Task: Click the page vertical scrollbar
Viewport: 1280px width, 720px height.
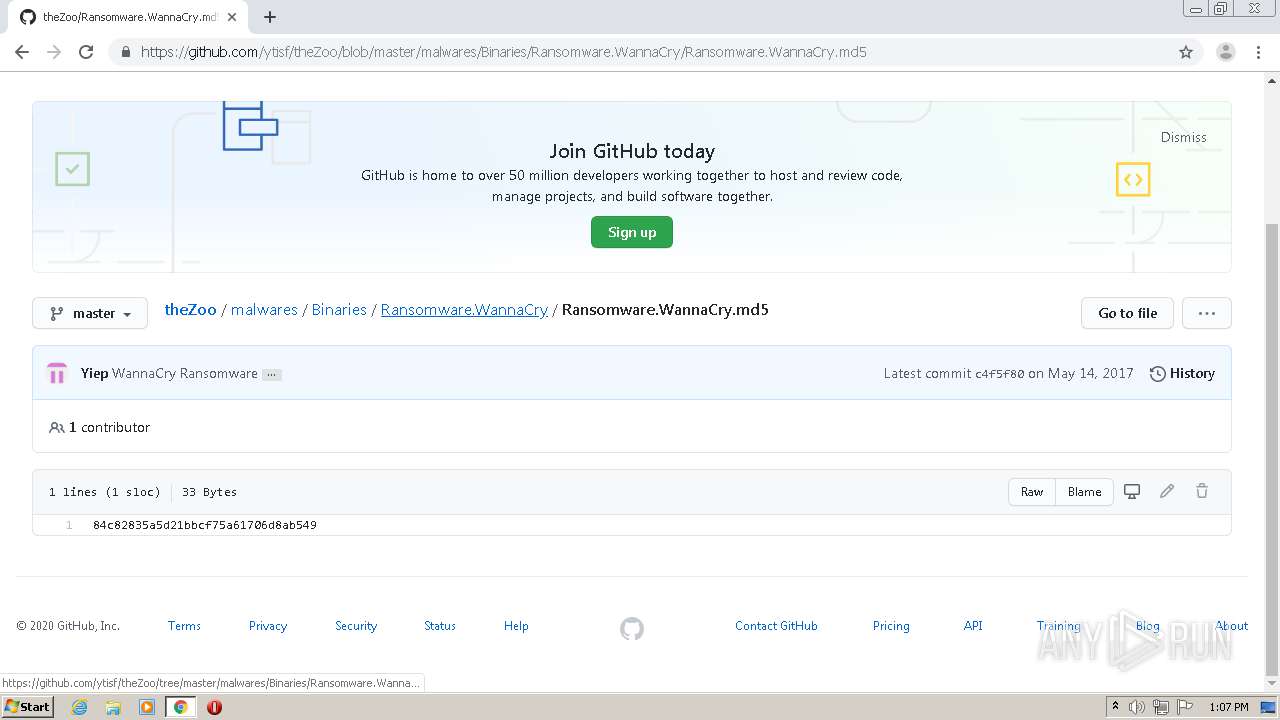Action: 1272,450
